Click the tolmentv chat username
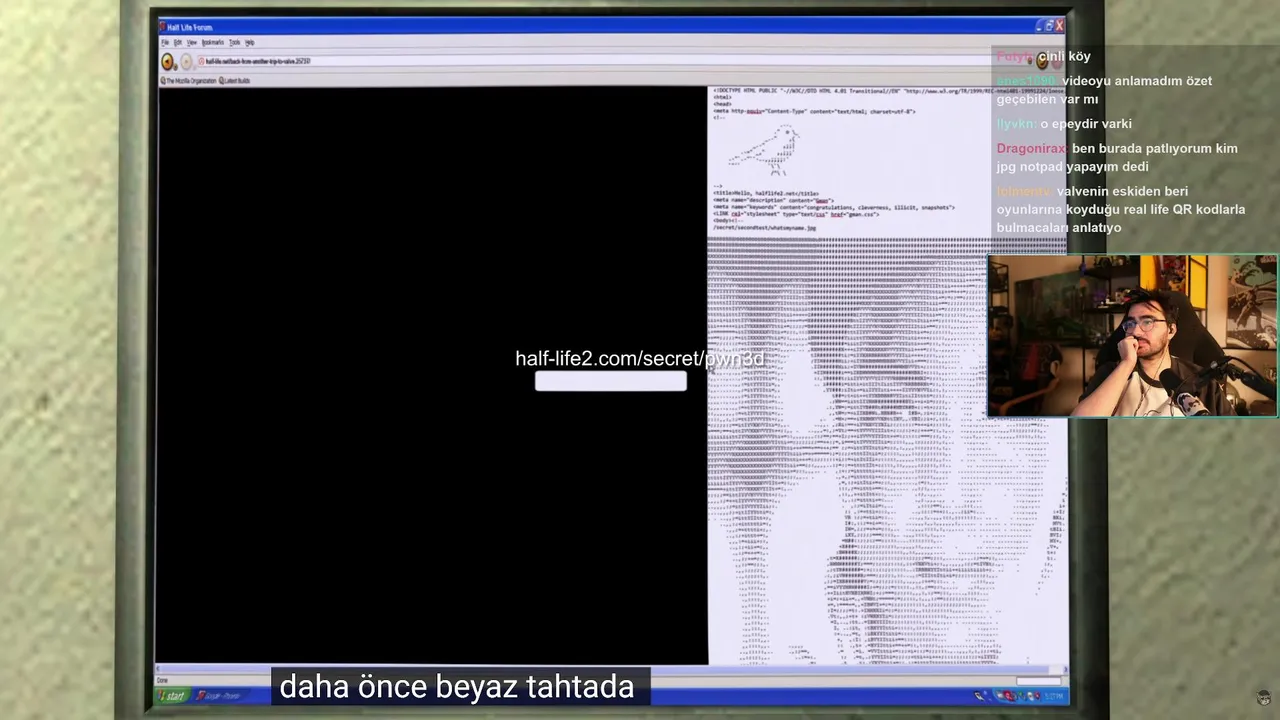1280x720 pixels. click(x=1024, y=191)
